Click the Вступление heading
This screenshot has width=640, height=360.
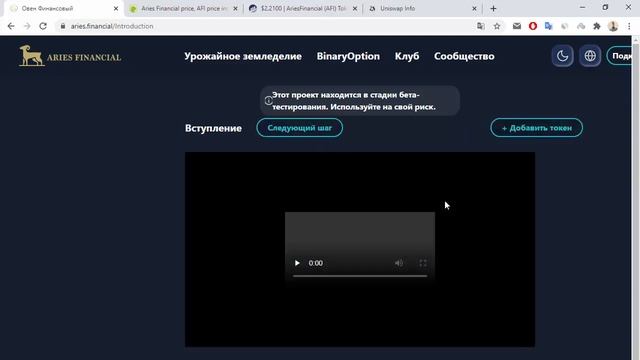pos(213,128)
